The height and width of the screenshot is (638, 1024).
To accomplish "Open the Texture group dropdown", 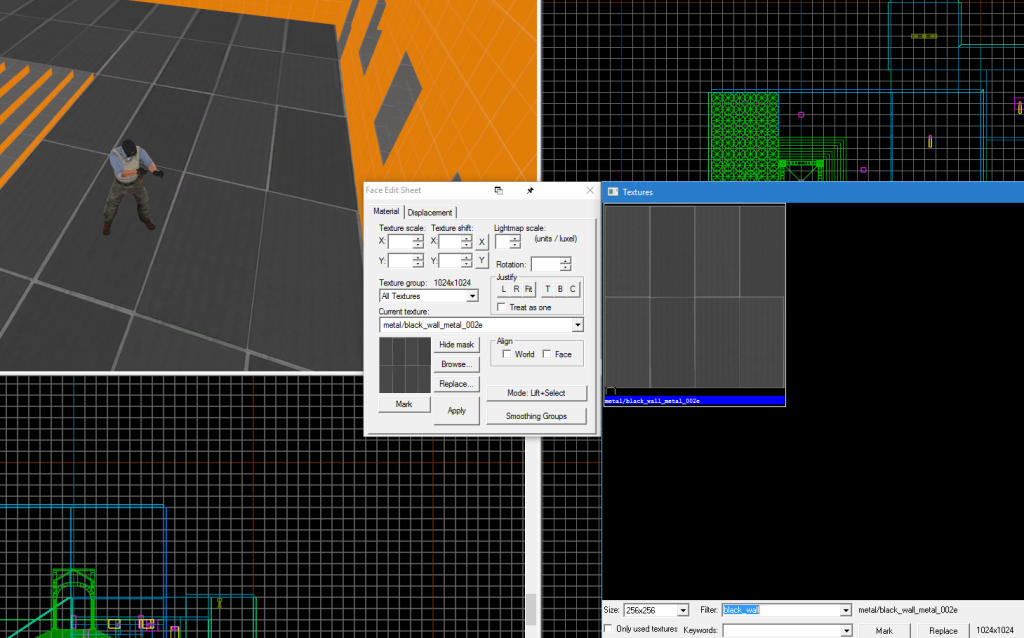I will coord(473,296).
